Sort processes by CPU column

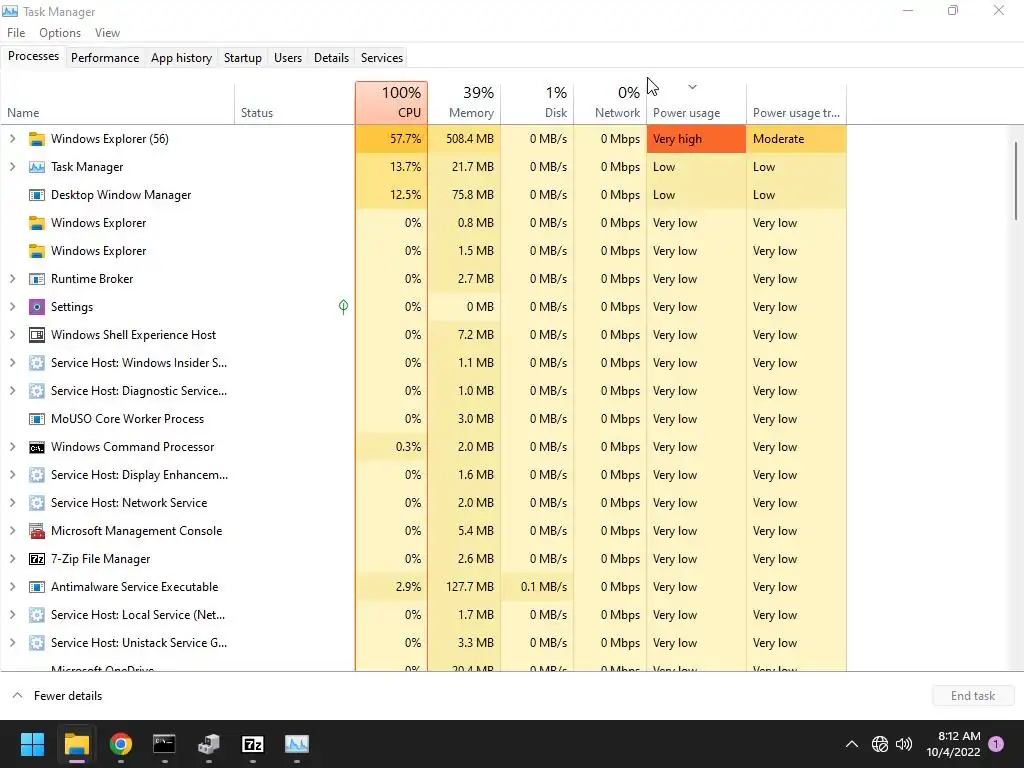[392, 103]
